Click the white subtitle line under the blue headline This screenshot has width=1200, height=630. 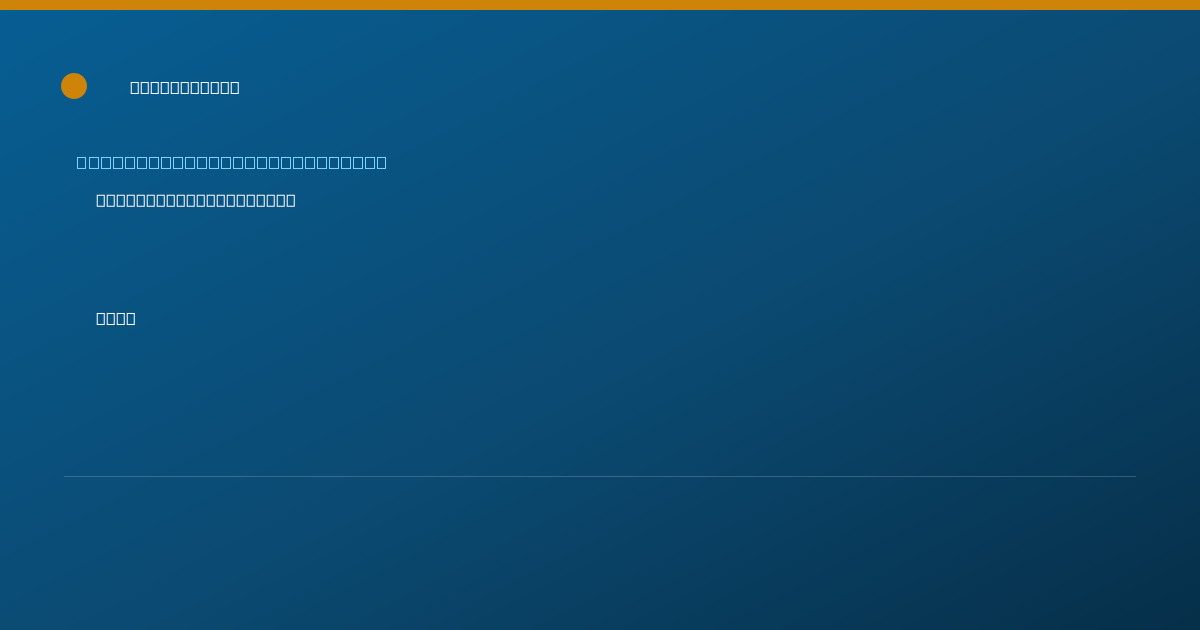click(196, 200)
